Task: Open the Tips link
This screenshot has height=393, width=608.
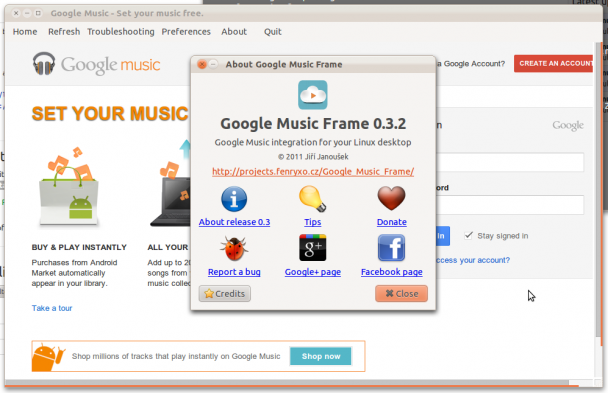Action: coord(313,222)
